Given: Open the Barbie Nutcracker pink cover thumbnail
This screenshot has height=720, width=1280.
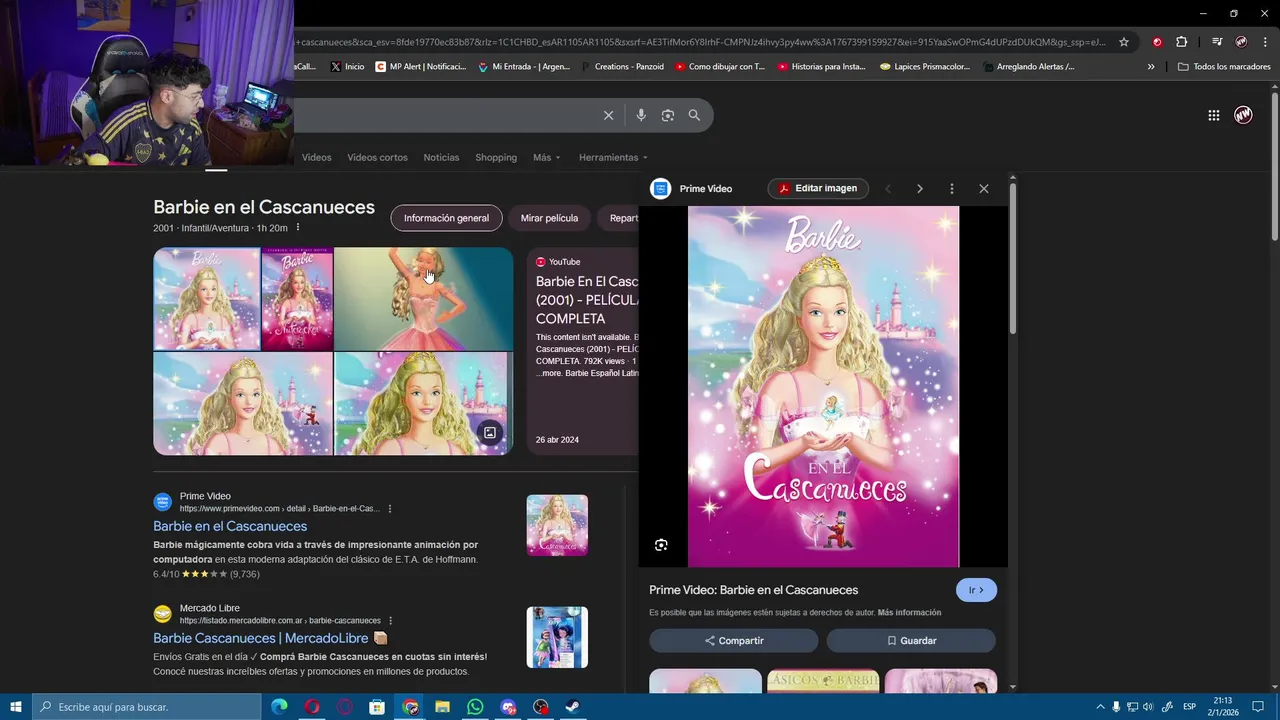Looking at the screenshot, I should coord(297,299).
